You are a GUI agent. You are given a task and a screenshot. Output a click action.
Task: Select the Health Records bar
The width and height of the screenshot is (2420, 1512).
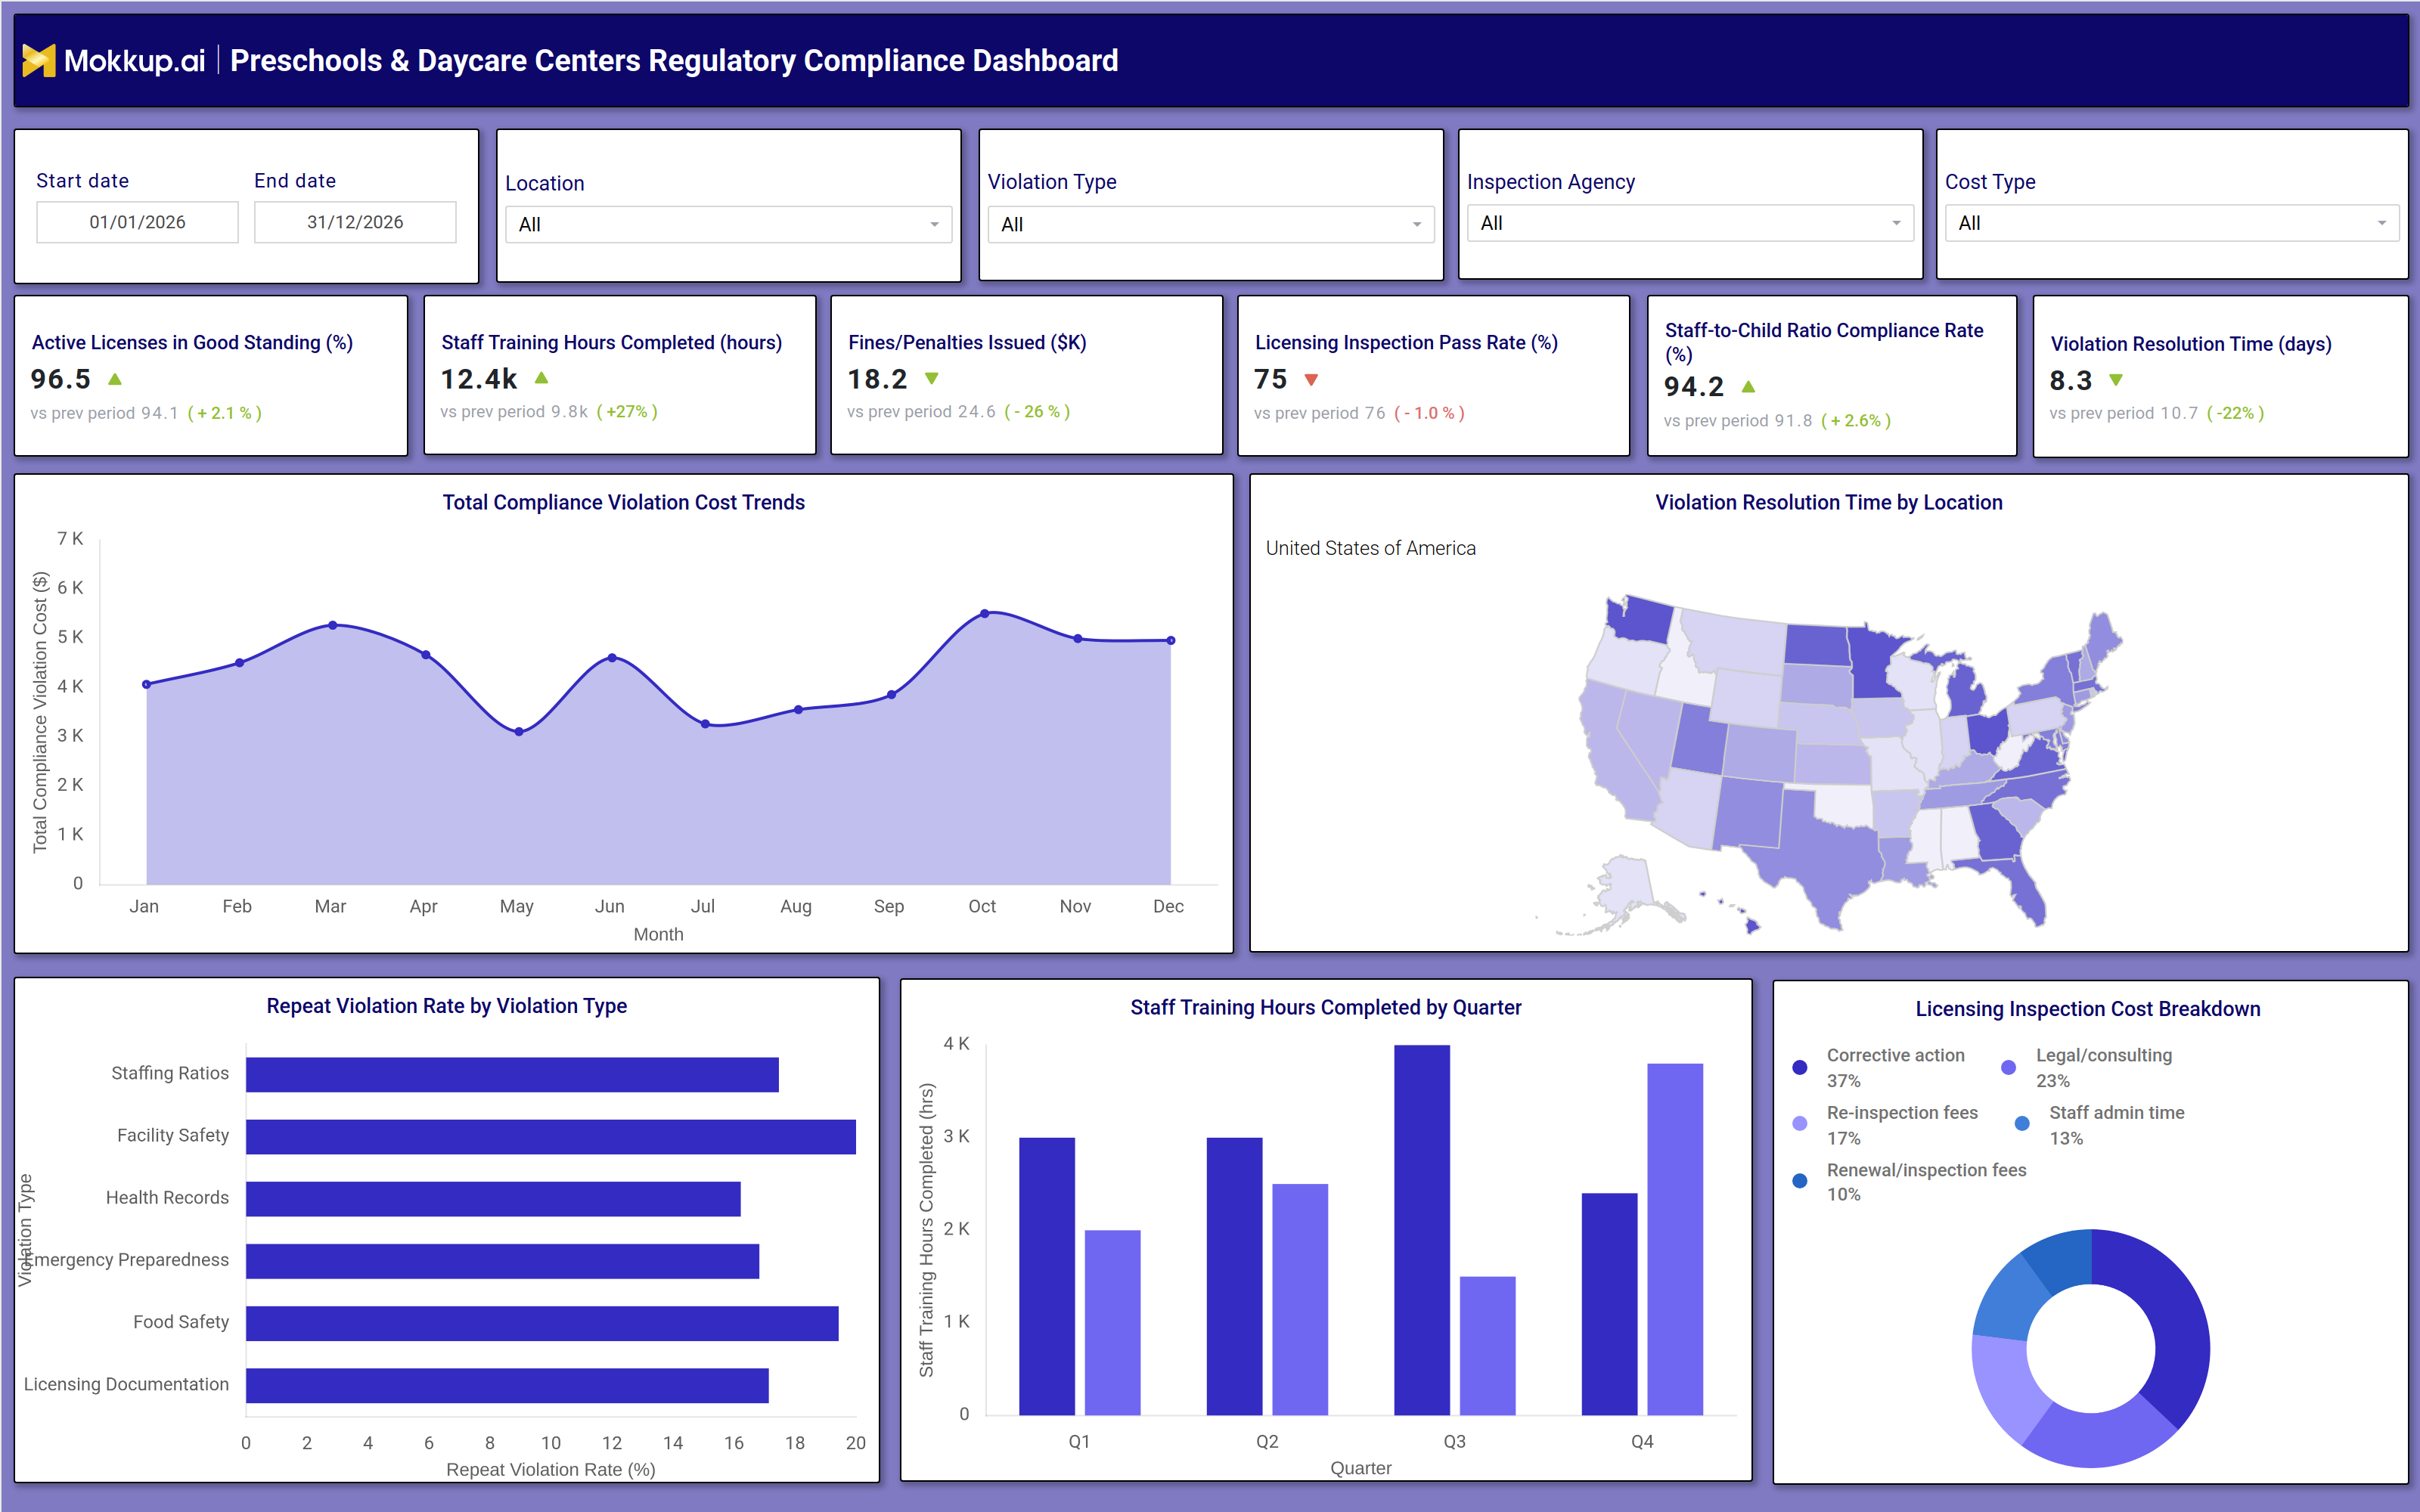[x=493, y=1199]
